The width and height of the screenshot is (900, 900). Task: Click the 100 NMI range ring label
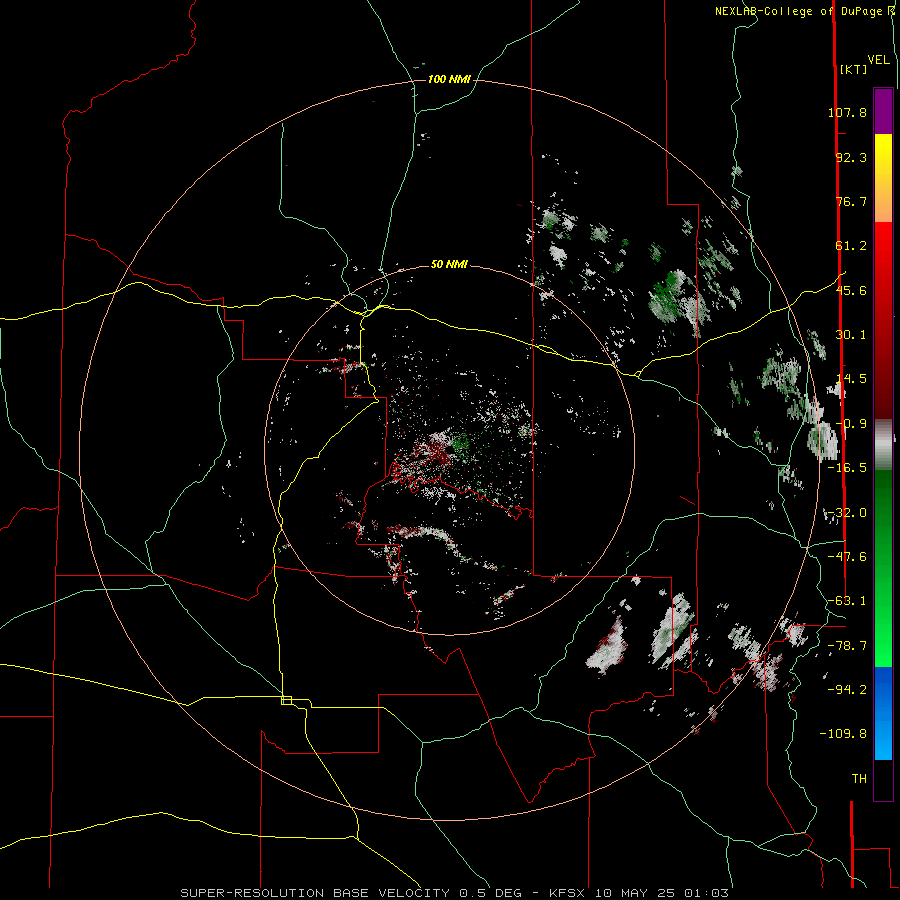(449, 79)
